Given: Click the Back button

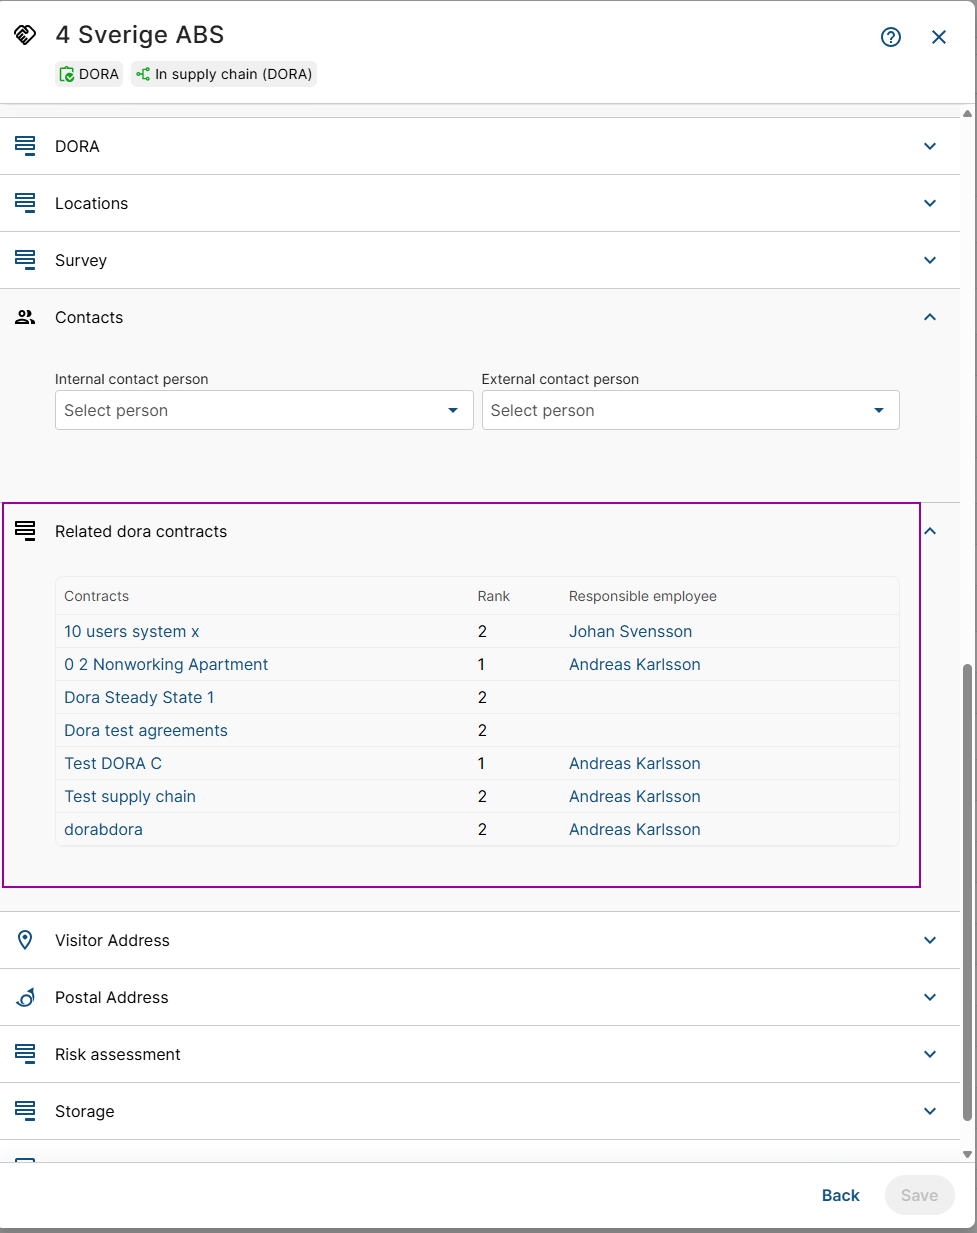Looking at the screenshot, I should (840, 1195).
